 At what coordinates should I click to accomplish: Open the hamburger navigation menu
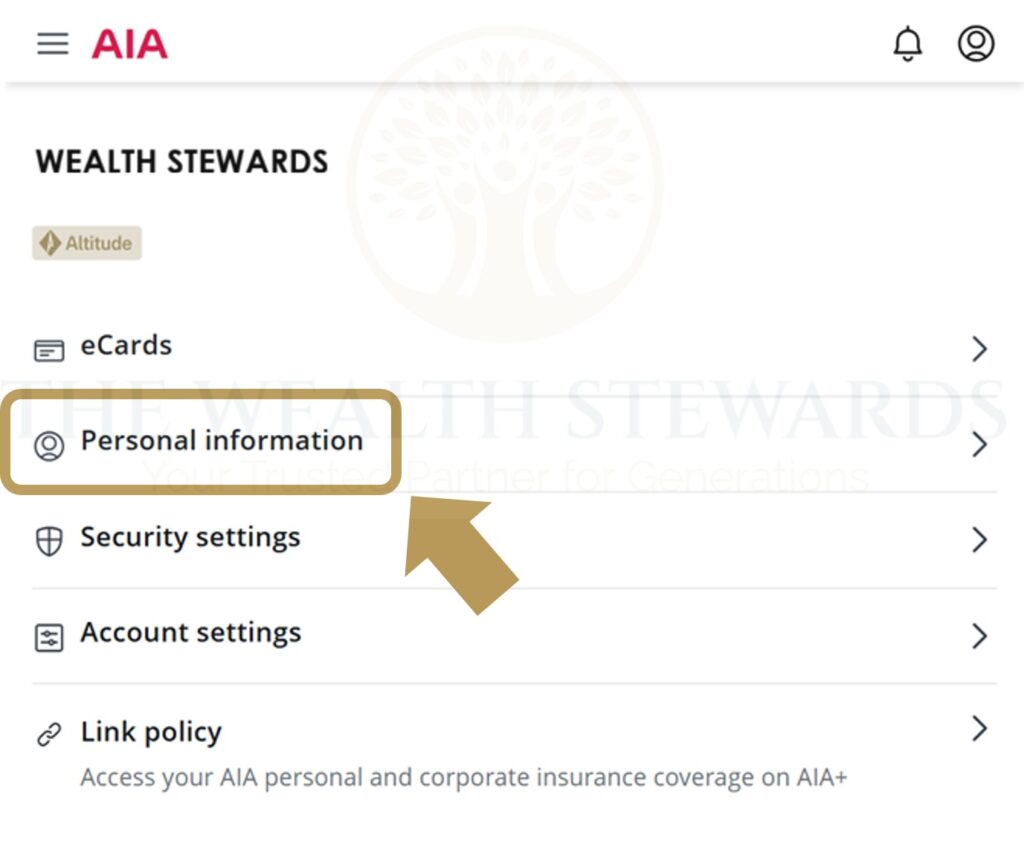(53, 44)
